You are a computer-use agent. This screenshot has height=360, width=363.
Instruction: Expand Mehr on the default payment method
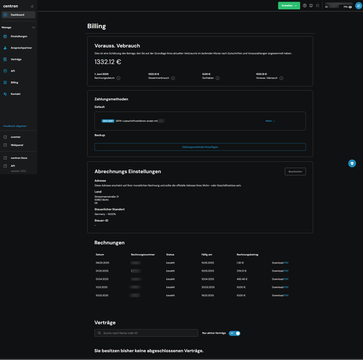[270, 121]
